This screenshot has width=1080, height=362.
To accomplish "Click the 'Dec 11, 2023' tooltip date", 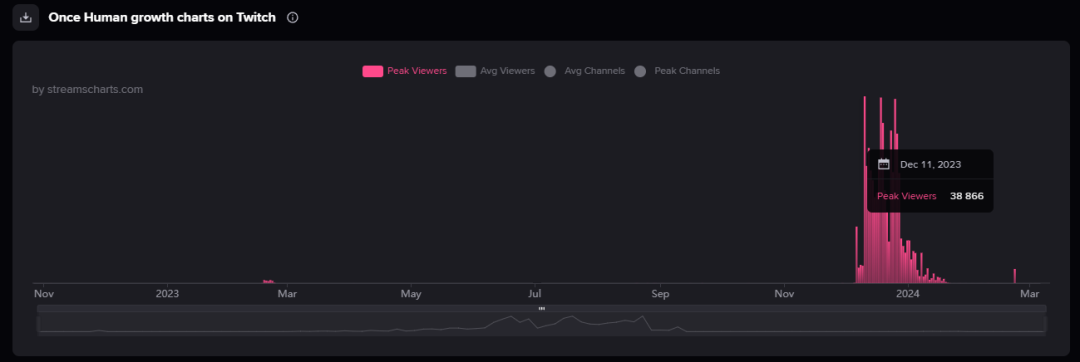I will 931,164.
